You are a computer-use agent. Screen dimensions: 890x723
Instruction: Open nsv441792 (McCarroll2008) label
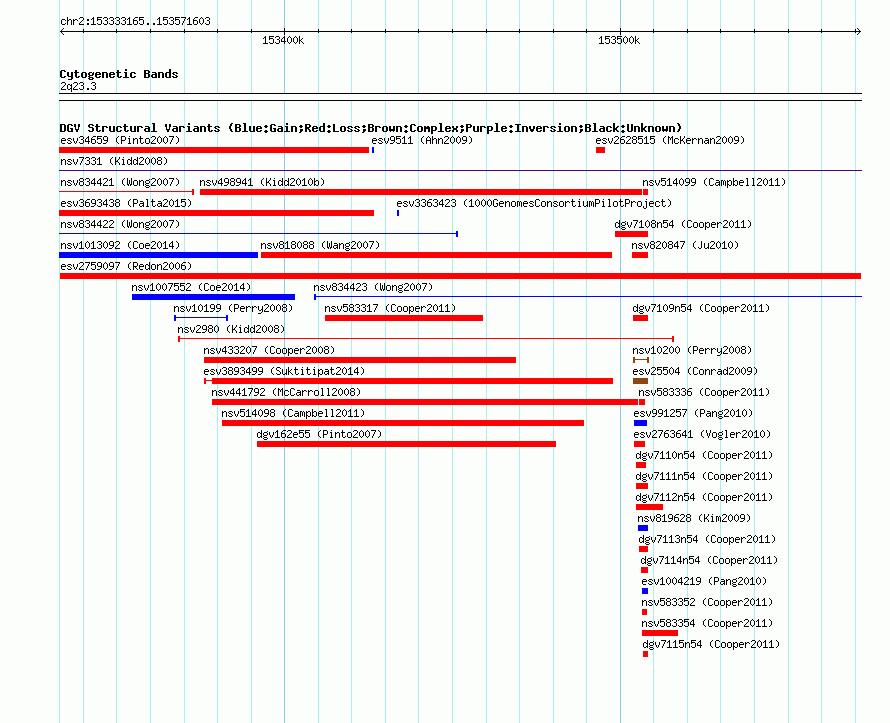click(286, 392)
